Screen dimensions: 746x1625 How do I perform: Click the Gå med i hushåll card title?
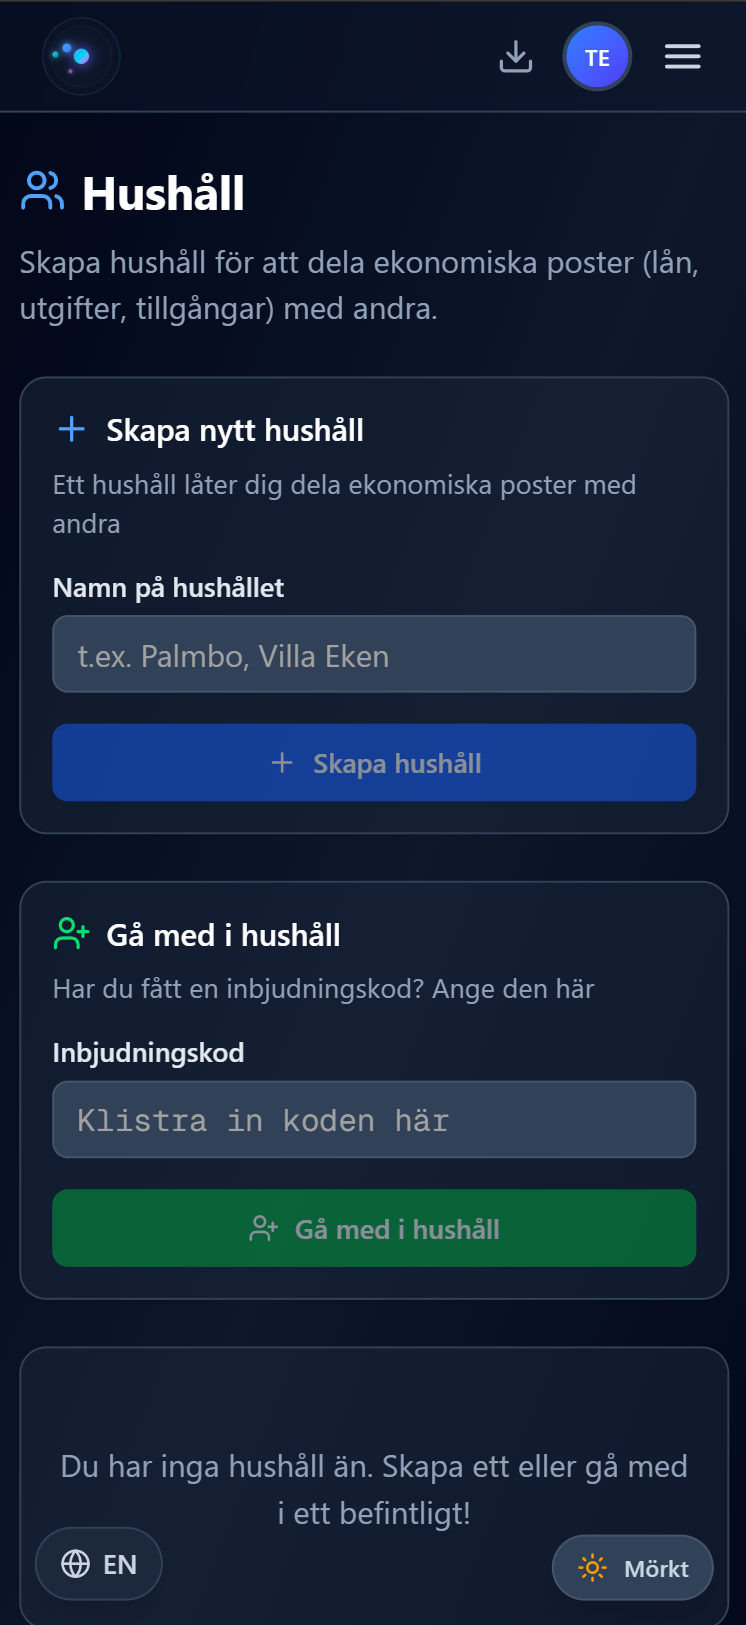[x=223, y=935]
